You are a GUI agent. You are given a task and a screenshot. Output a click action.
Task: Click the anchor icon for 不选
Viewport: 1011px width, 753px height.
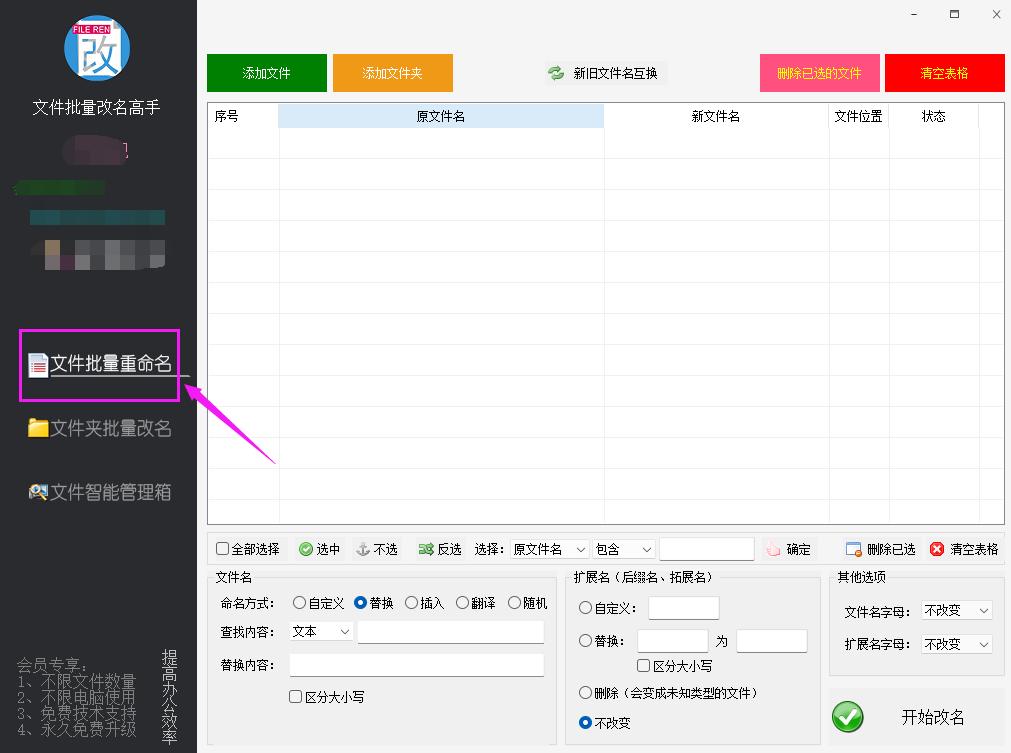pyautogui.click(x=363, y=549)
